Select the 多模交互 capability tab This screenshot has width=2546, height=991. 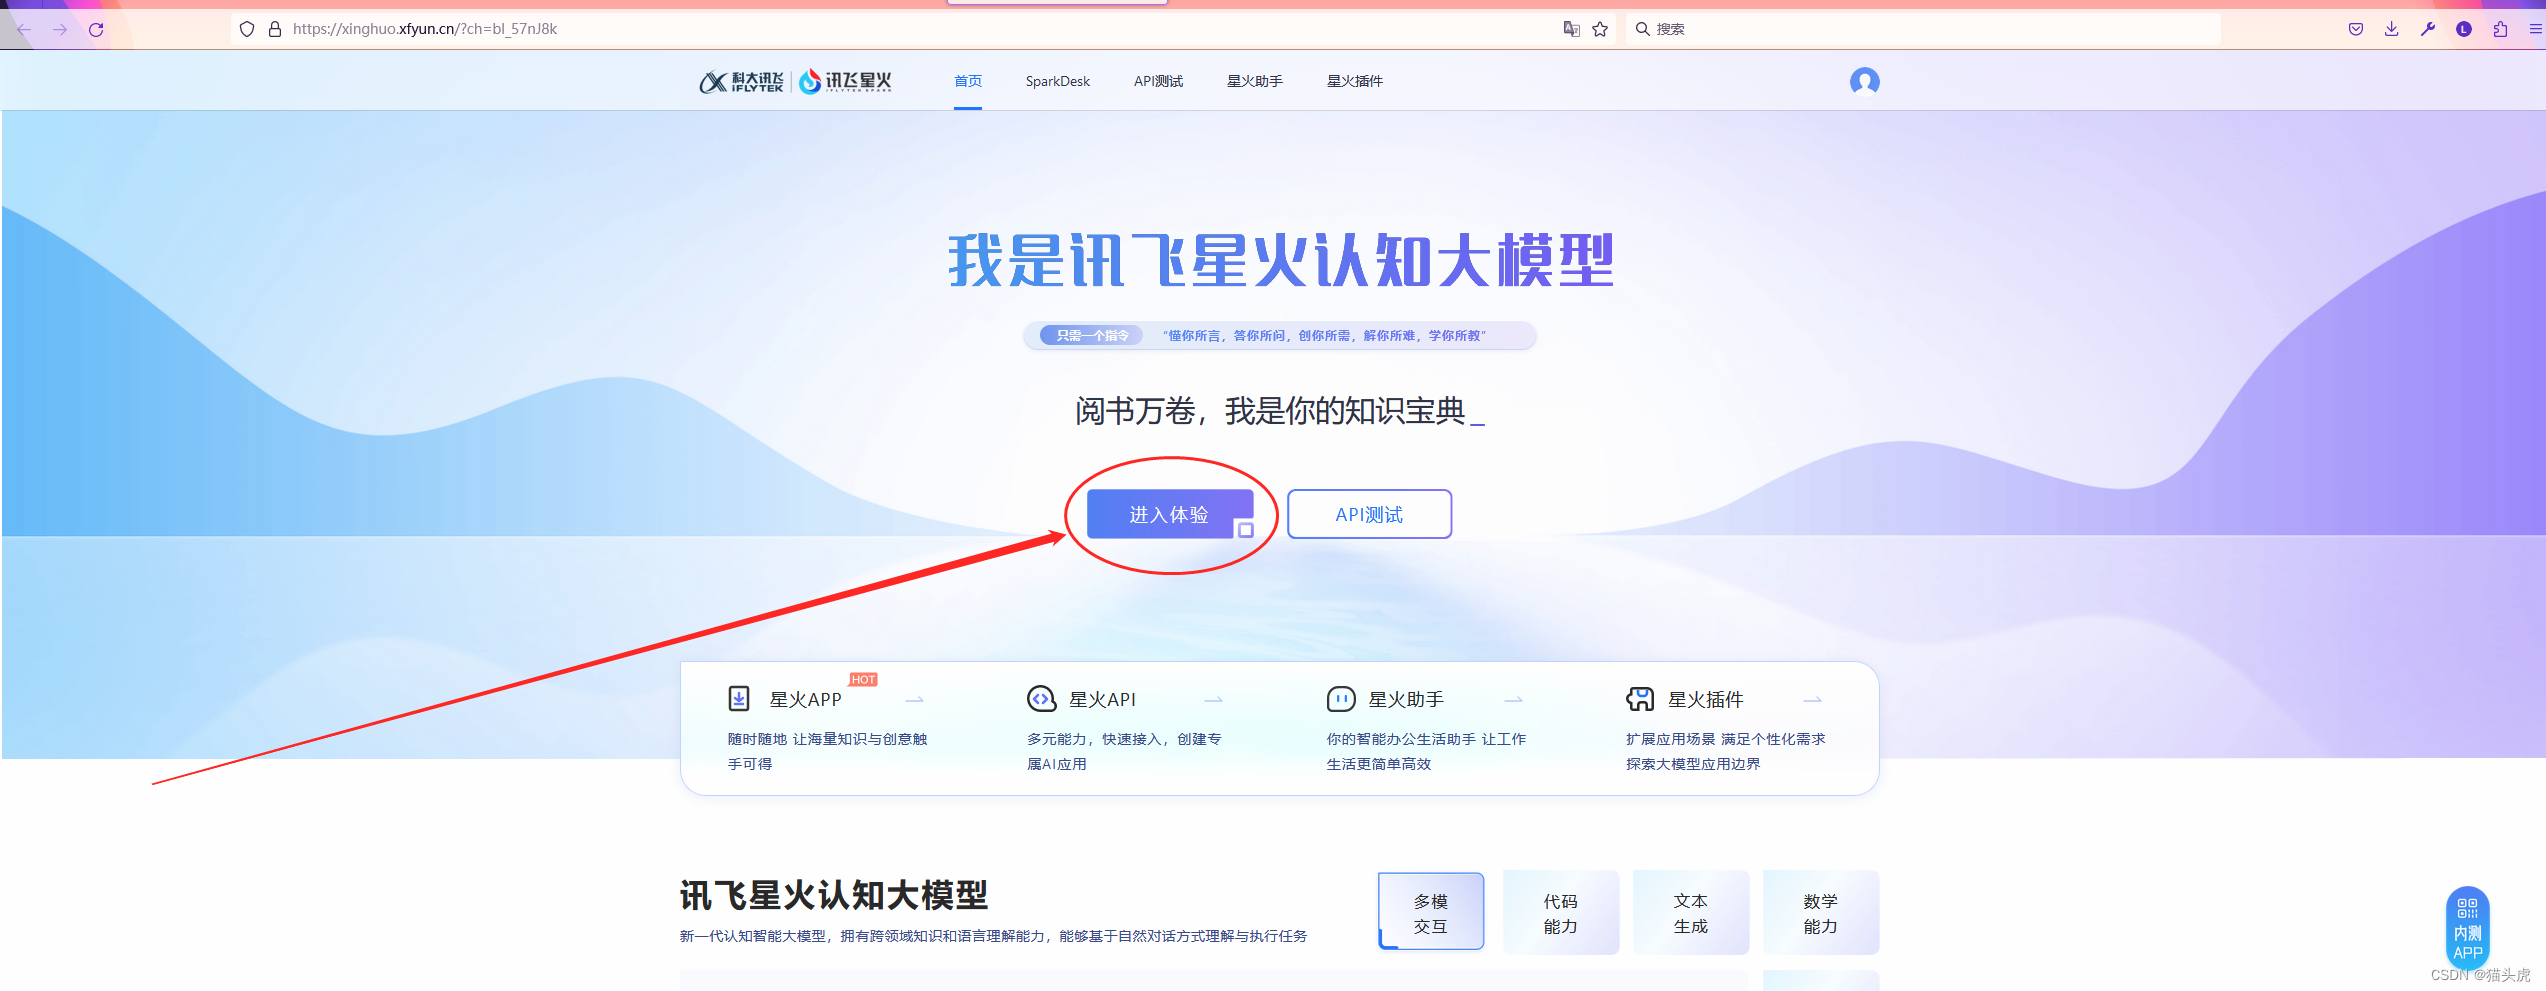coord(1431,912)
